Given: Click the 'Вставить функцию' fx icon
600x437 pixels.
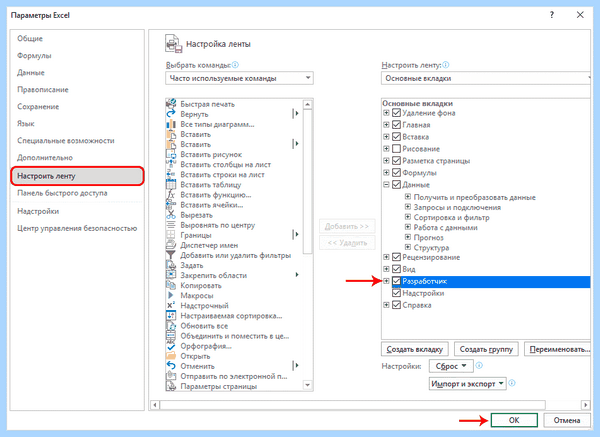Looking at the screenshot, I should 171,194.
